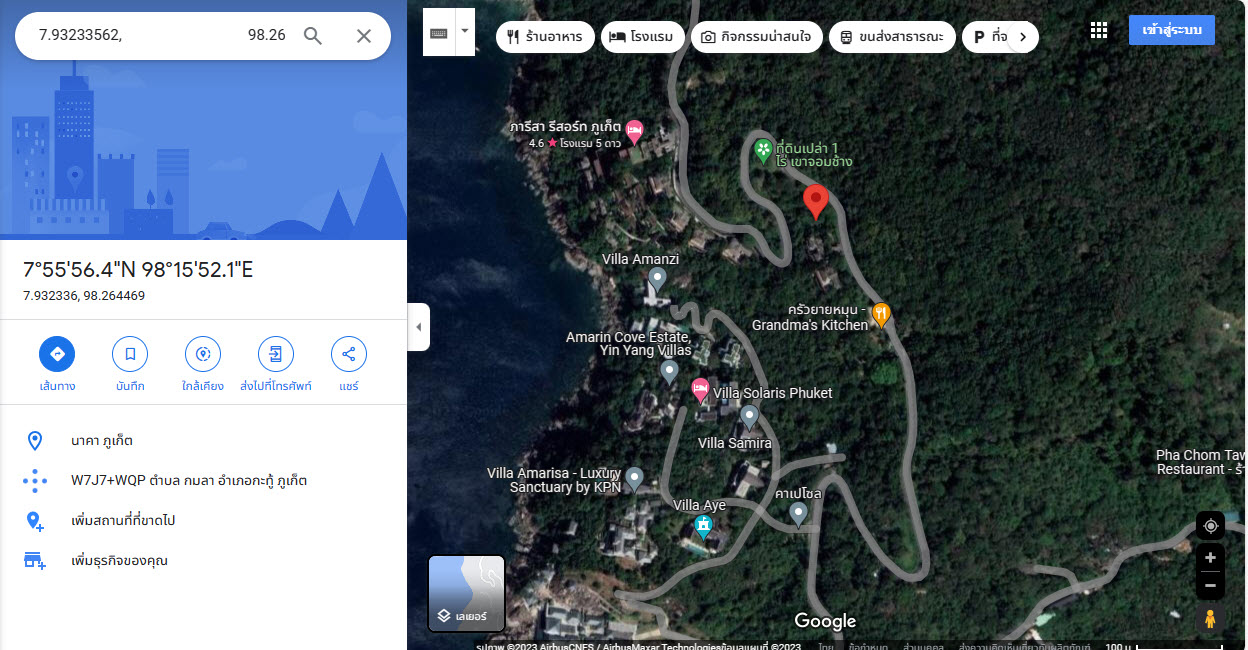The width and height of the screenshot is (1248, 650).
Task: Activate the Street View pegman
Action: pyautogui.click(x=1210, y=619)
